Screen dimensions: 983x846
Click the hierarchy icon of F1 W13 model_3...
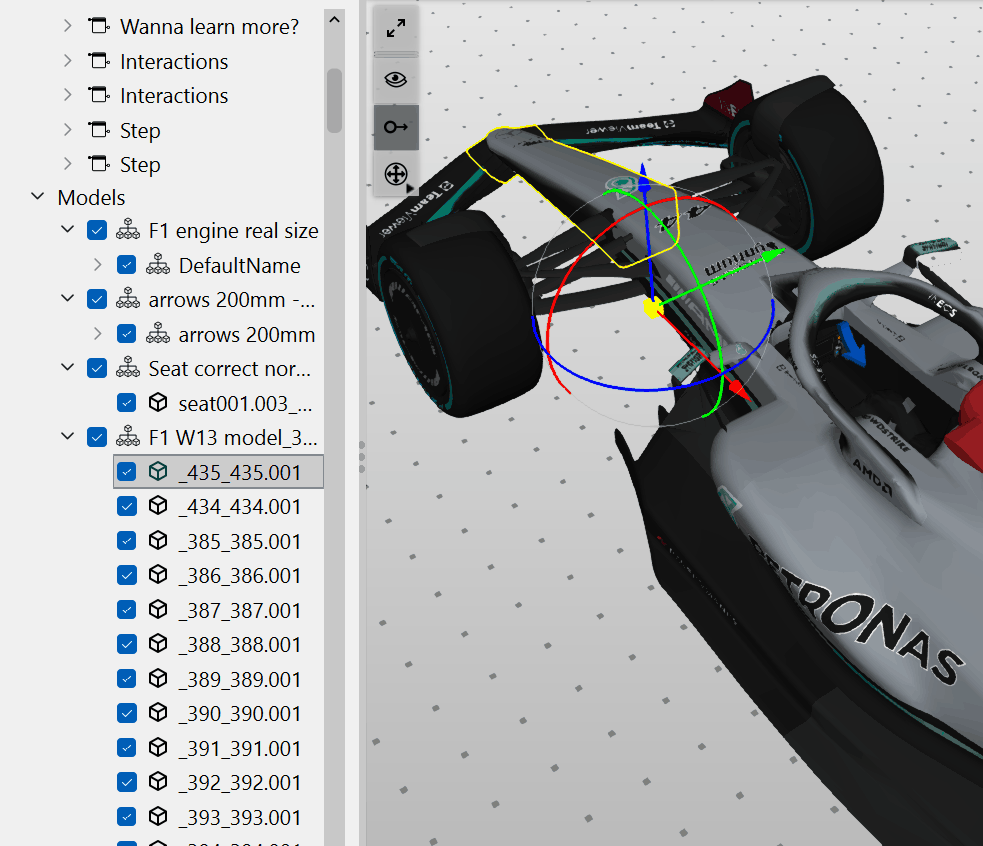pos(128,437)
